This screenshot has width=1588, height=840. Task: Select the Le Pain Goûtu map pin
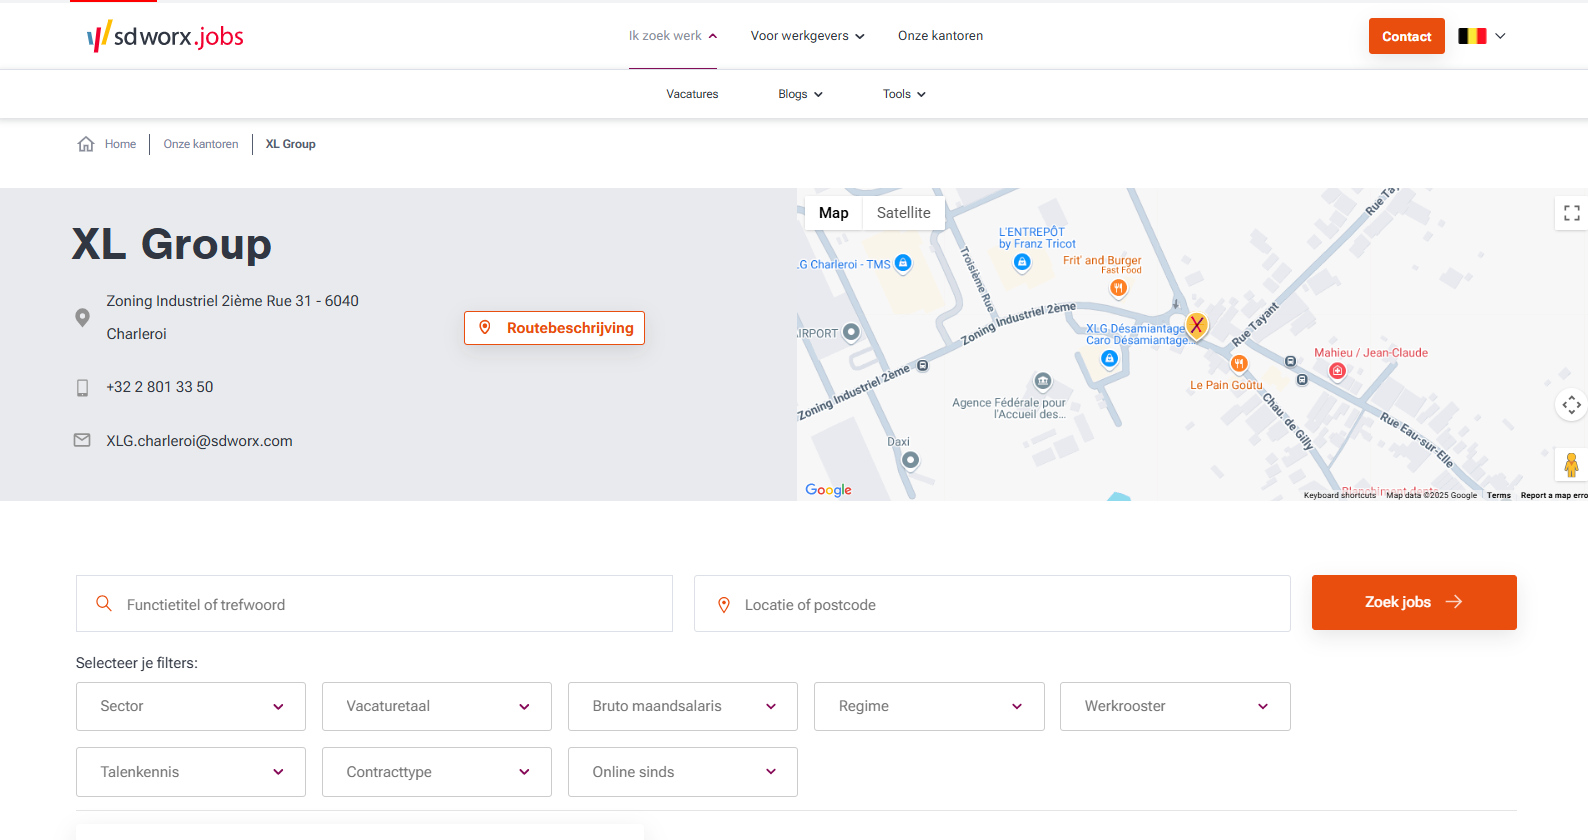click(x=1239, y=364)
